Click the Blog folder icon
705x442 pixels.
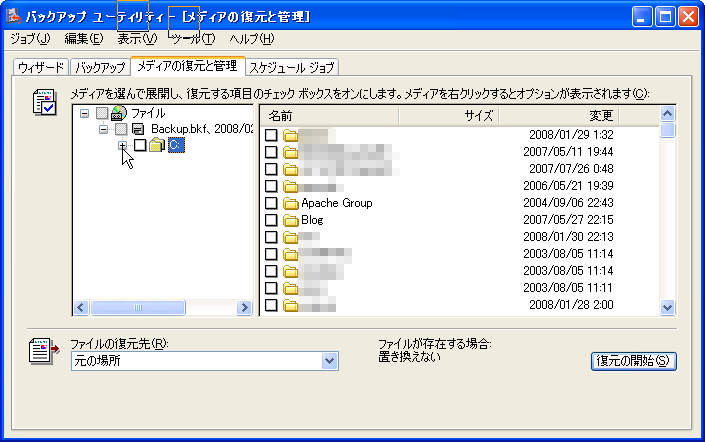[x=291, y=220]
